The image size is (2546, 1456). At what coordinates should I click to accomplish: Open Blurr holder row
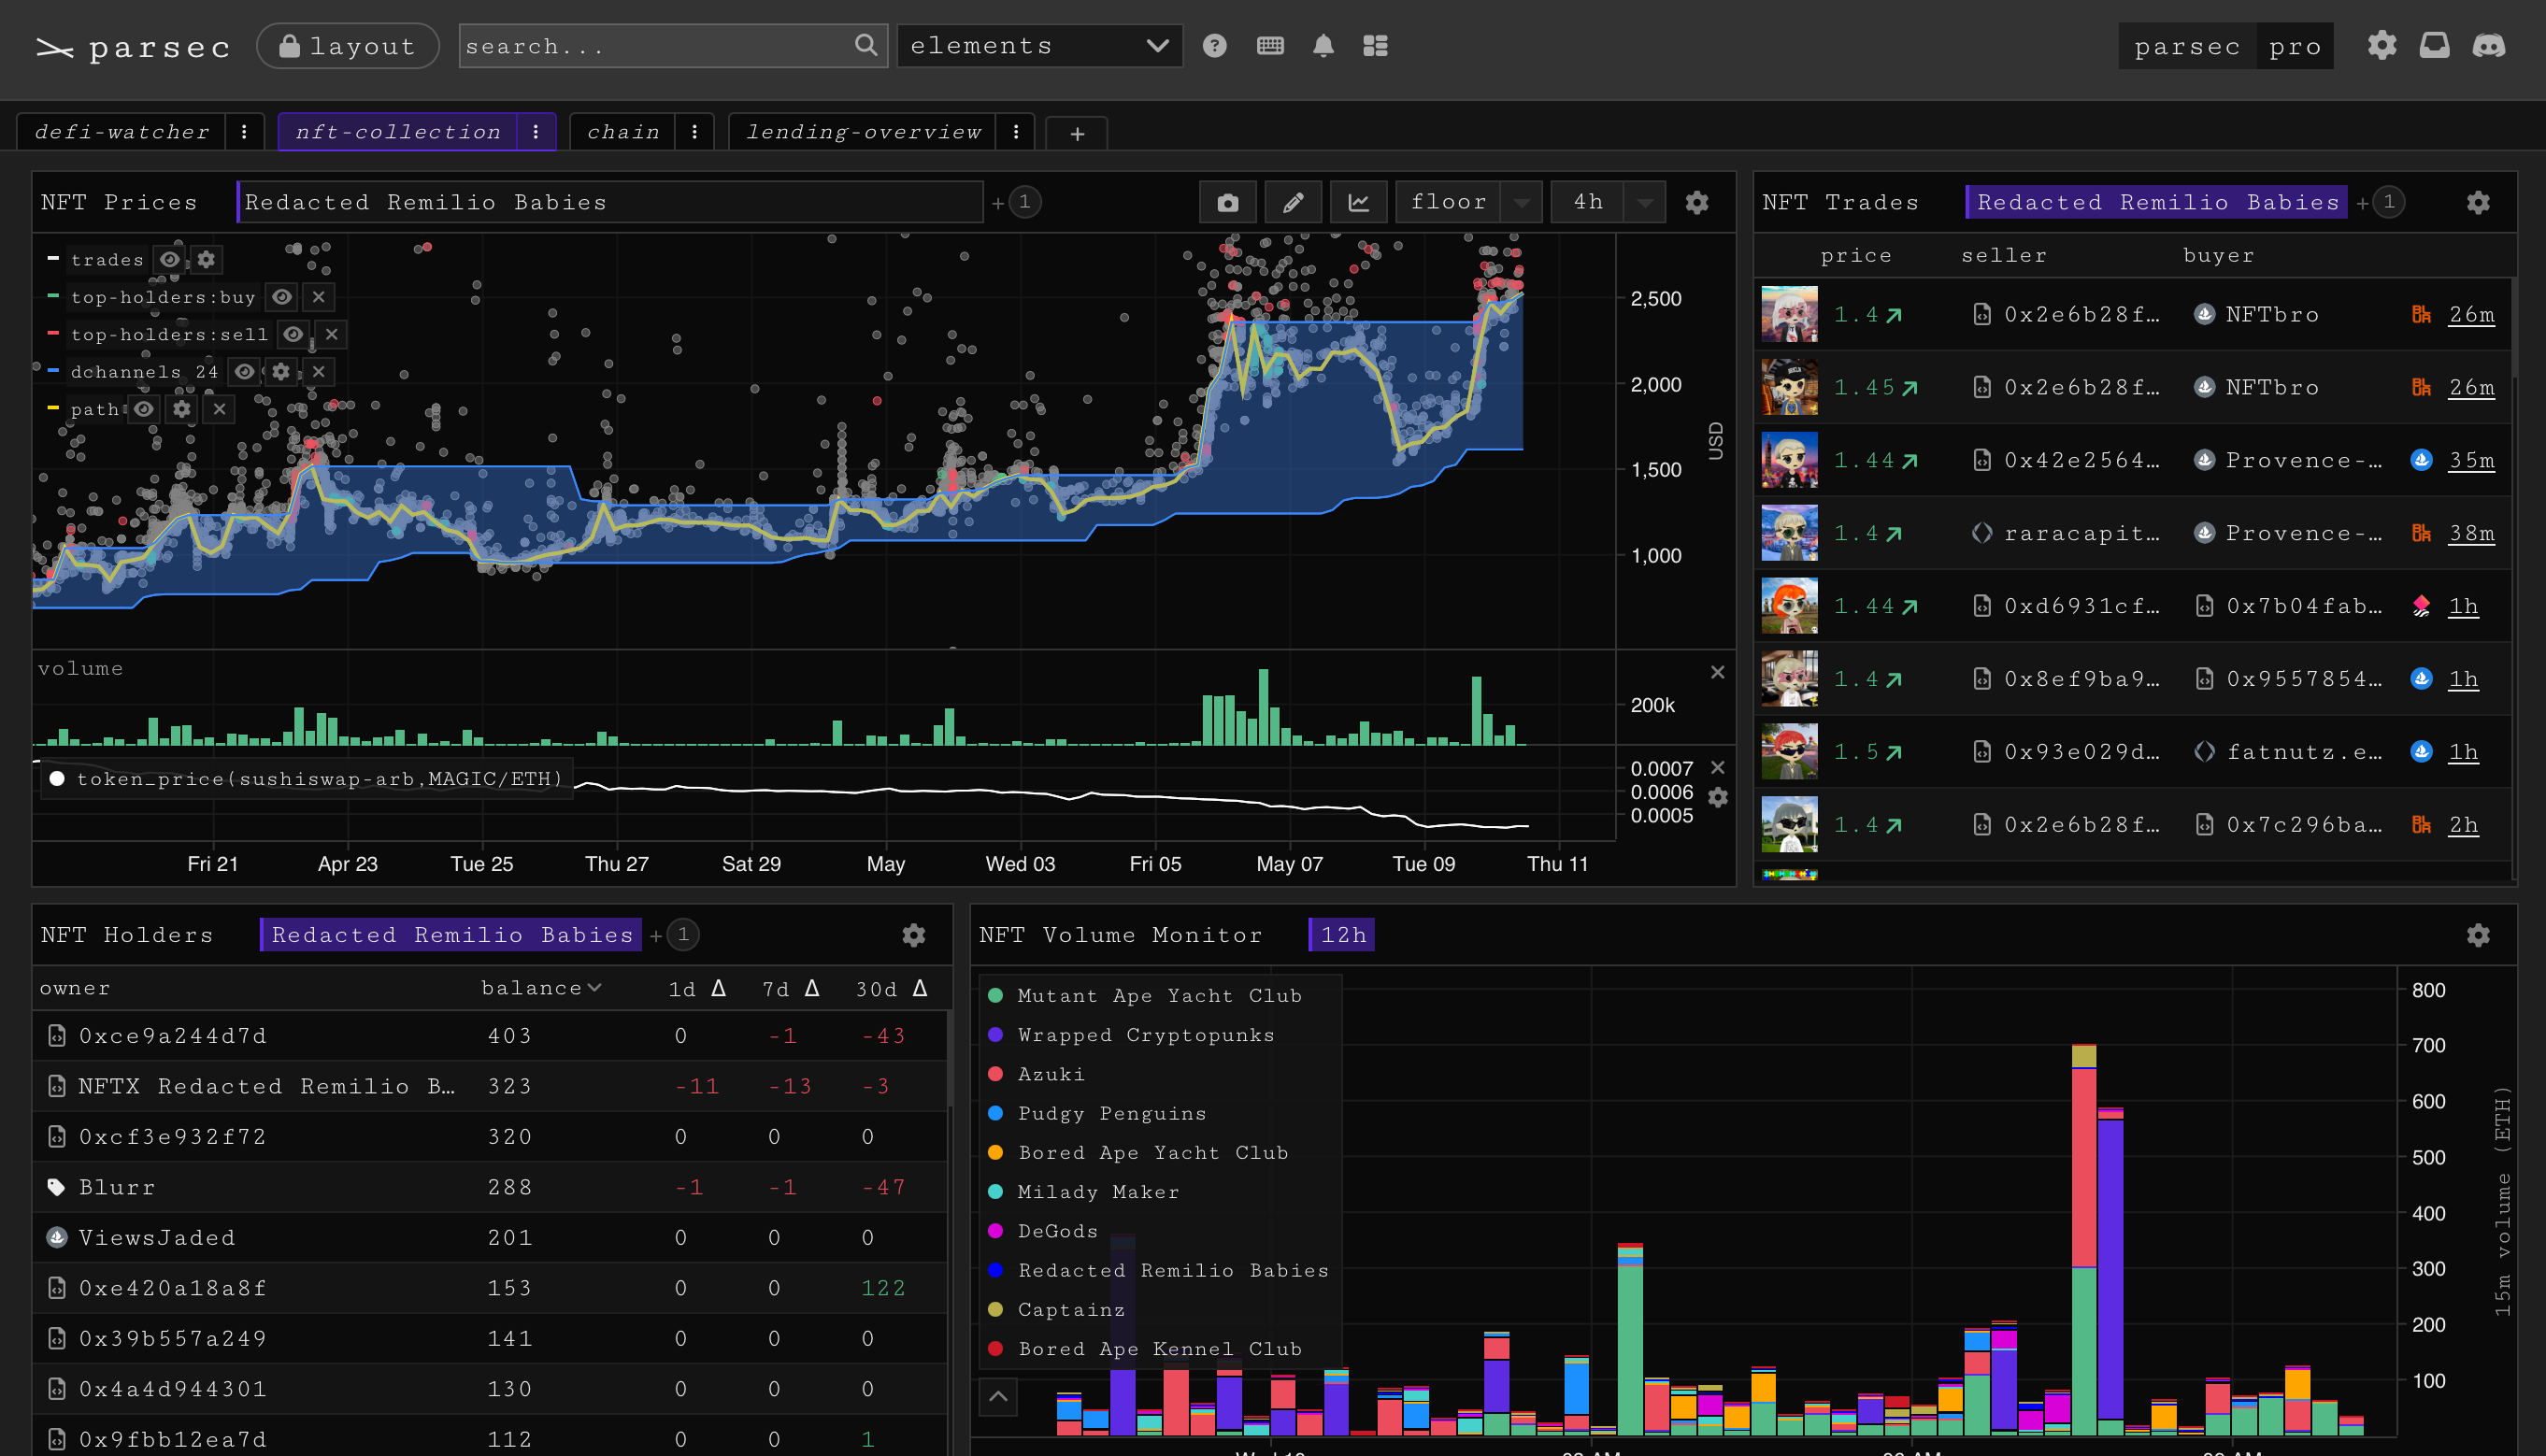point(490,1187)
